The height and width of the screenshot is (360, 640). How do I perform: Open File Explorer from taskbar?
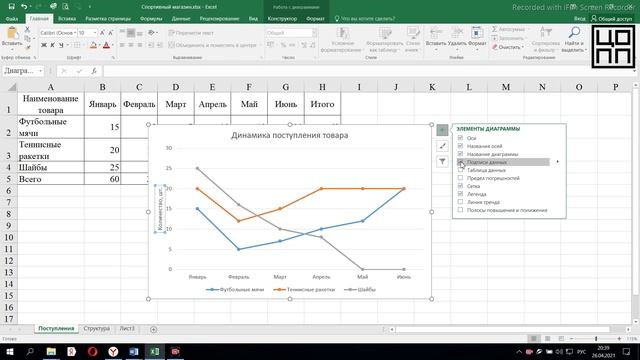click(x=51, y=351)
